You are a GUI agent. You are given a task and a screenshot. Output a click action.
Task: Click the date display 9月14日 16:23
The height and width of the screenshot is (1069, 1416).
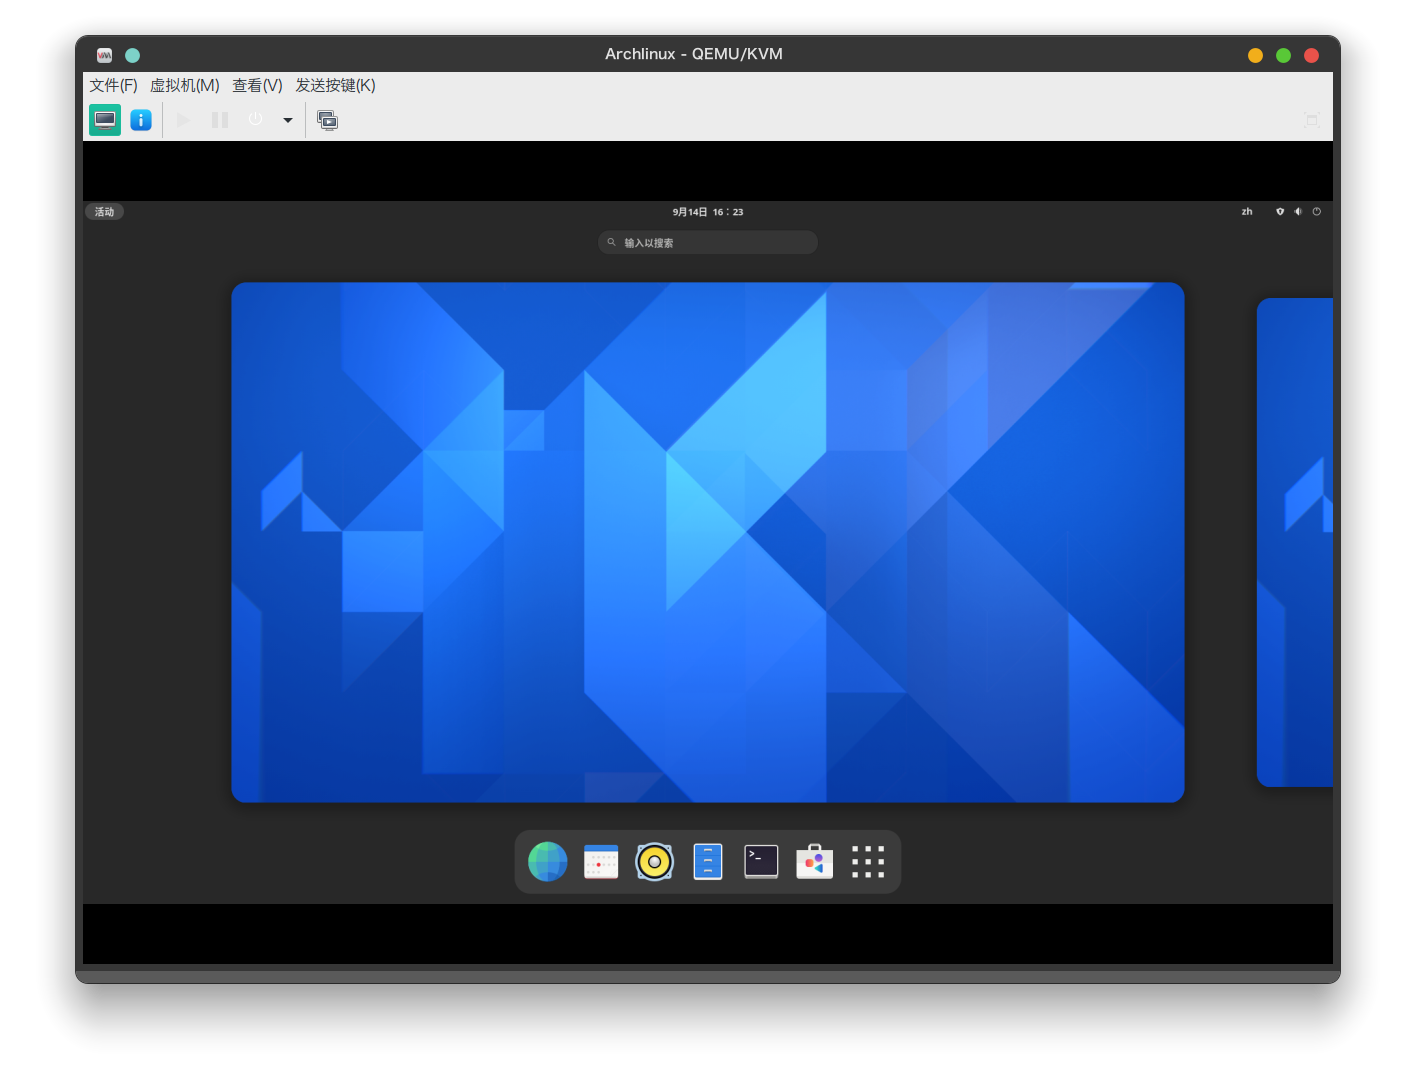coord(707,211)
